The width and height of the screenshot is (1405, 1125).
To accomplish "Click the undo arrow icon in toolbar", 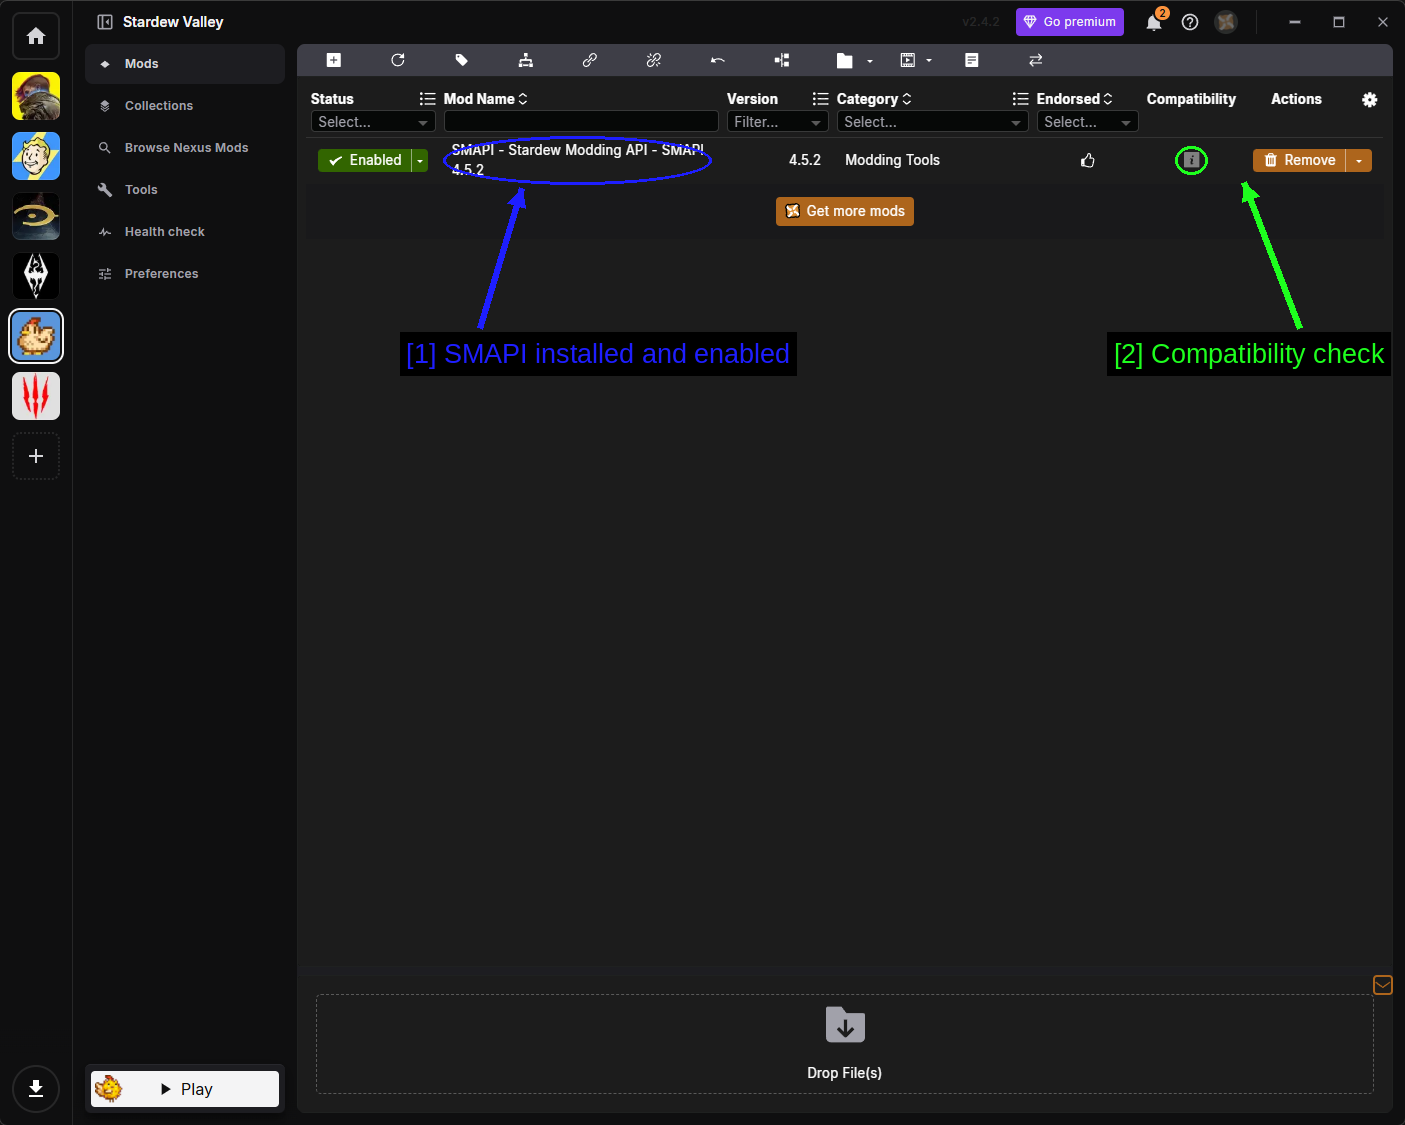I will click(x=718, y=60).
